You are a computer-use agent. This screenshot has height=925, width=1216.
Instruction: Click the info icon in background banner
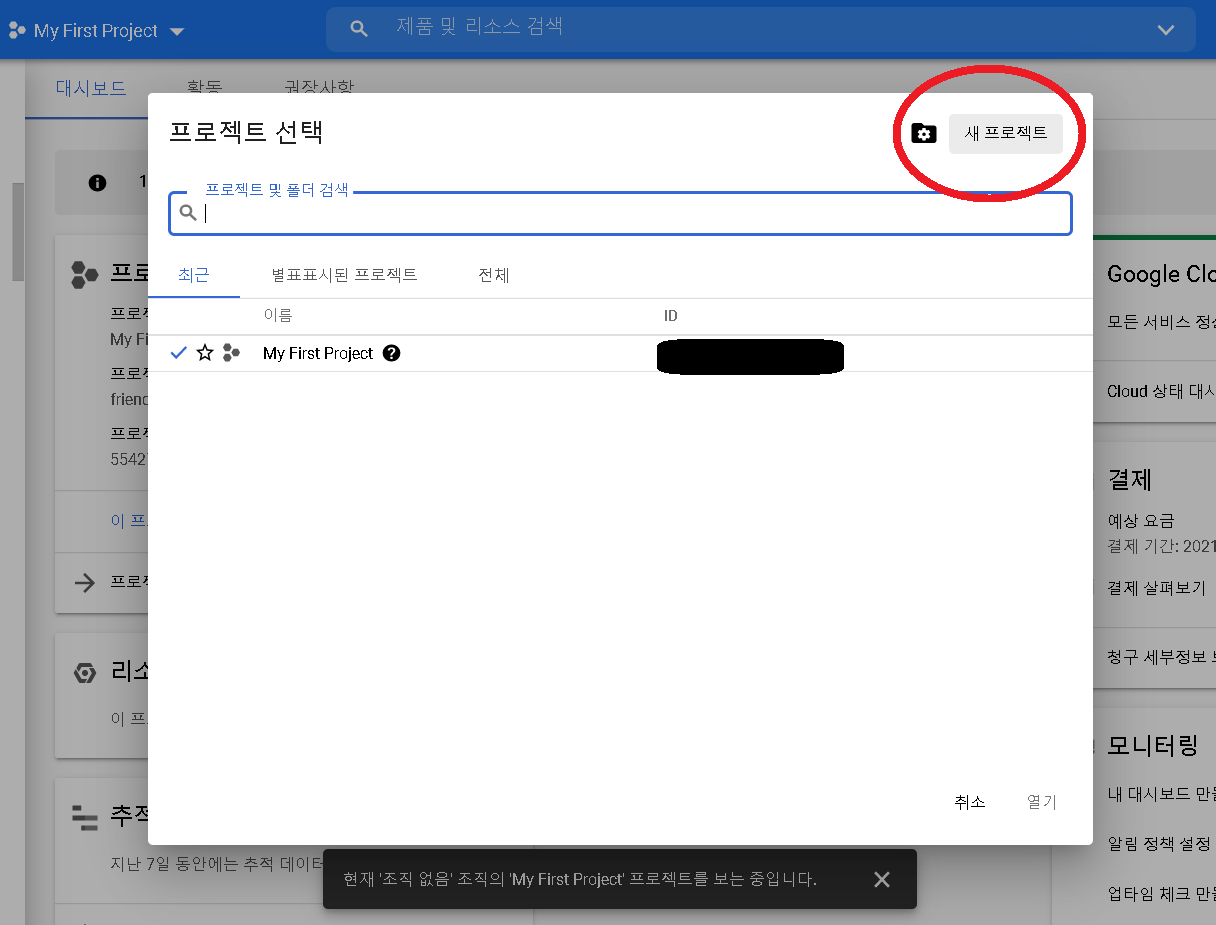[97, 183]
